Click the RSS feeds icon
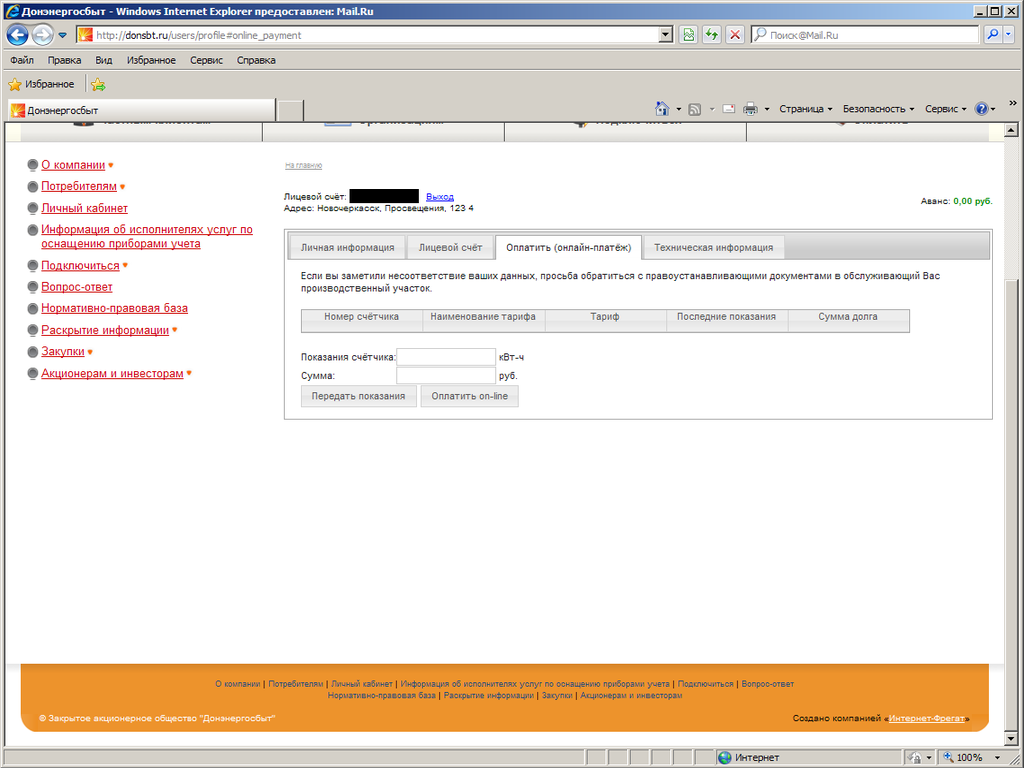 (x=695, y=109)
